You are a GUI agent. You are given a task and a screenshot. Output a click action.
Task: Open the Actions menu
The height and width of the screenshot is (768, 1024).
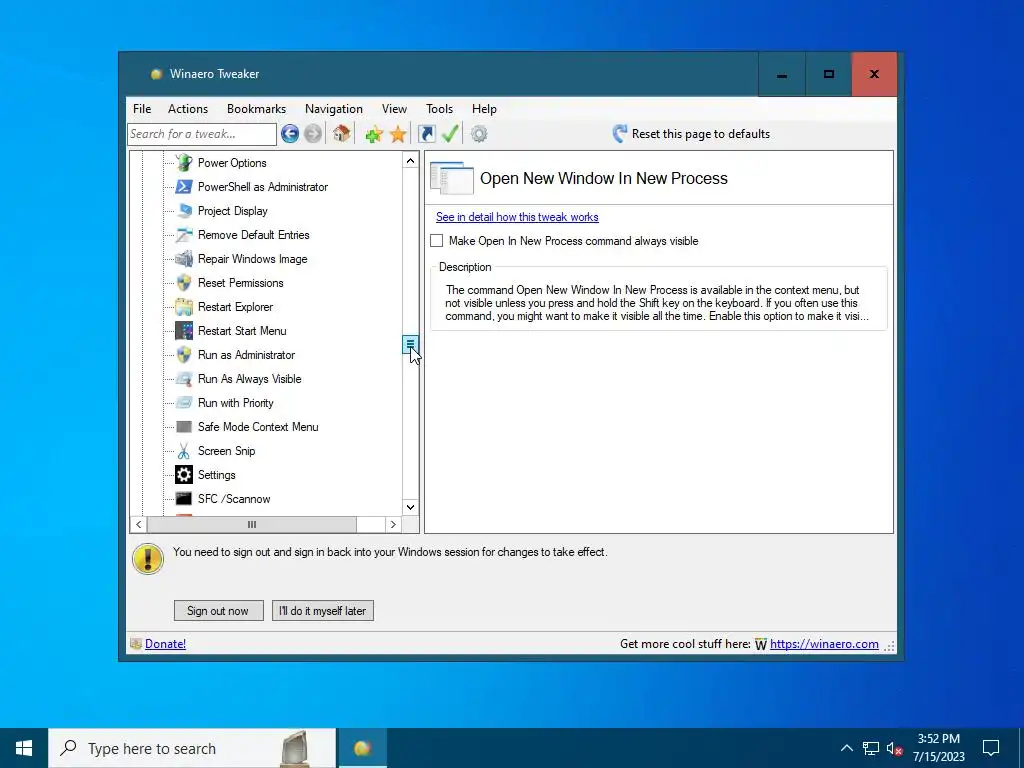click(x=188, y=109)
